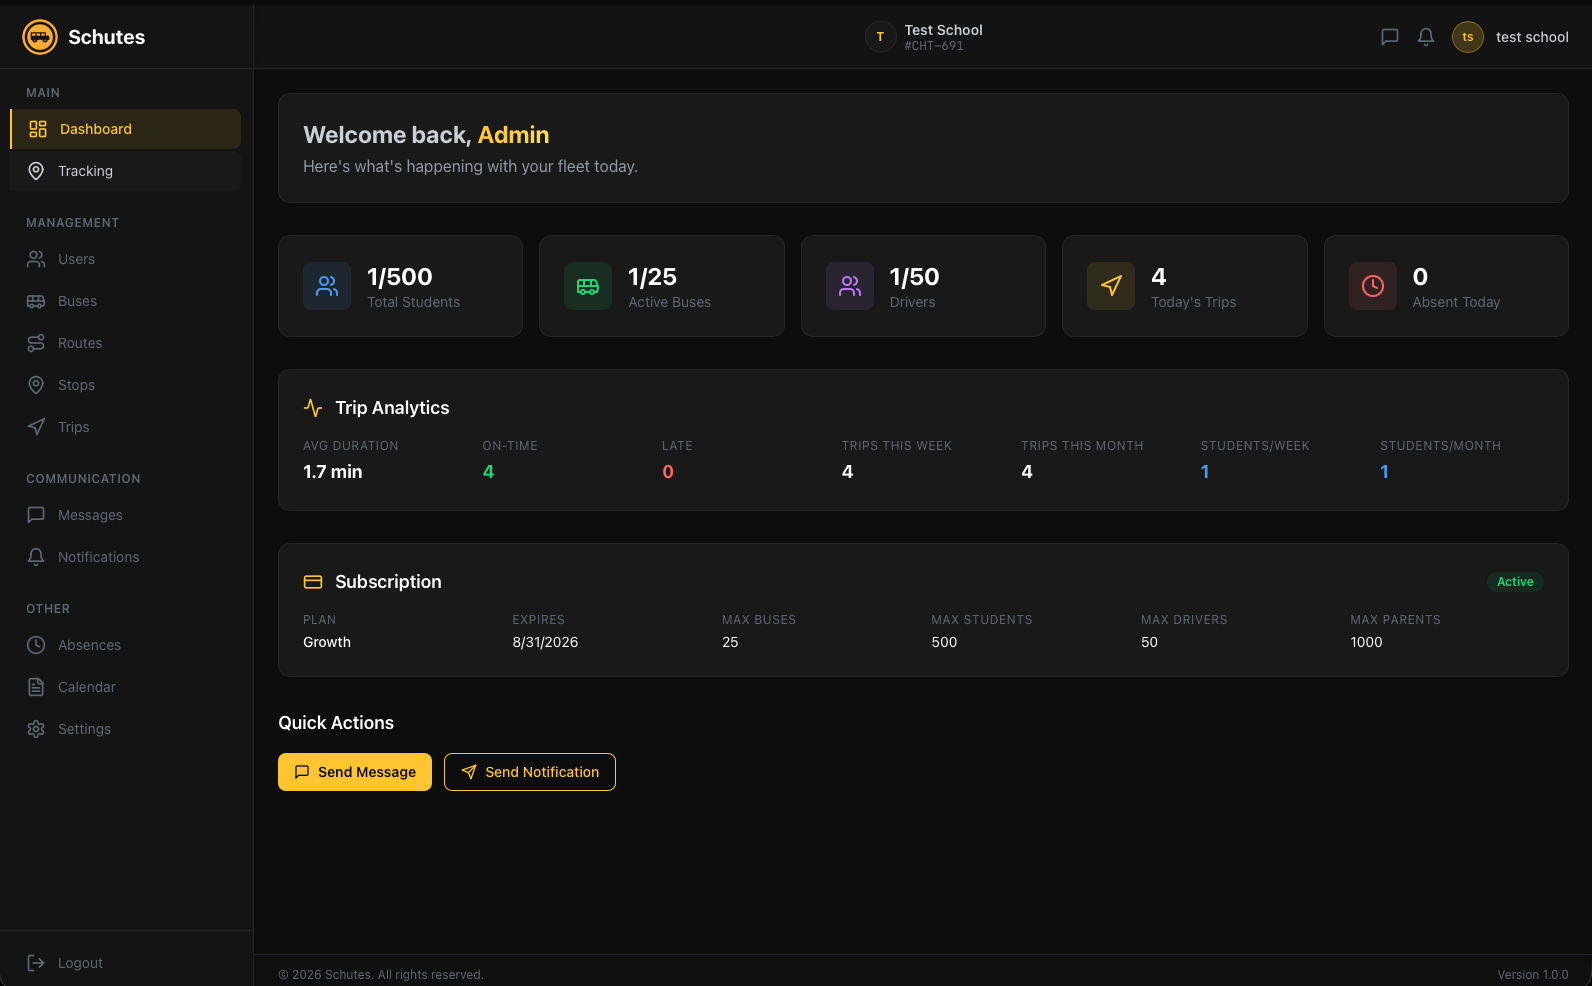Click the 'T' school avatar badge
The width and height of the screenshot is (1592, 986).
coord(880,37)
